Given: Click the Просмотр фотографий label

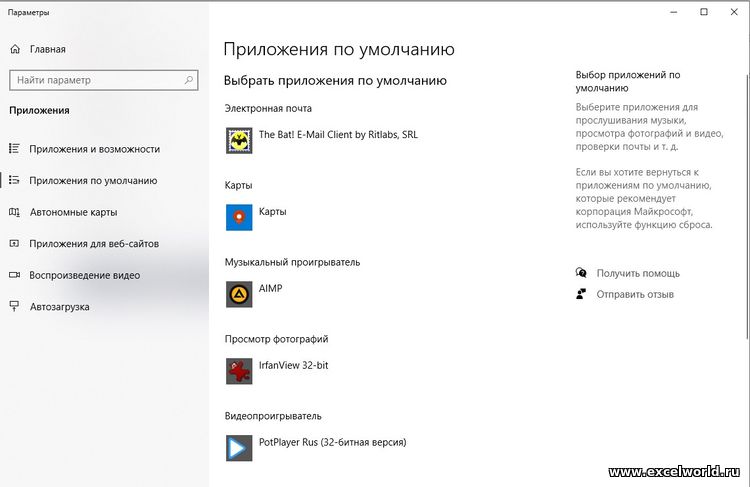Looking at the screenshot, I should 276,339.
